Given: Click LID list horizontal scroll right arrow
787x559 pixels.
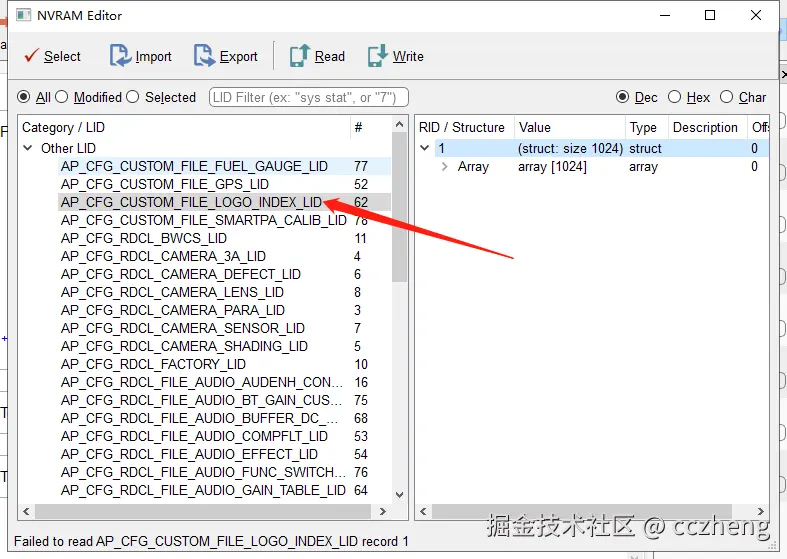Looking at the screenshot, I should [383, 512].
